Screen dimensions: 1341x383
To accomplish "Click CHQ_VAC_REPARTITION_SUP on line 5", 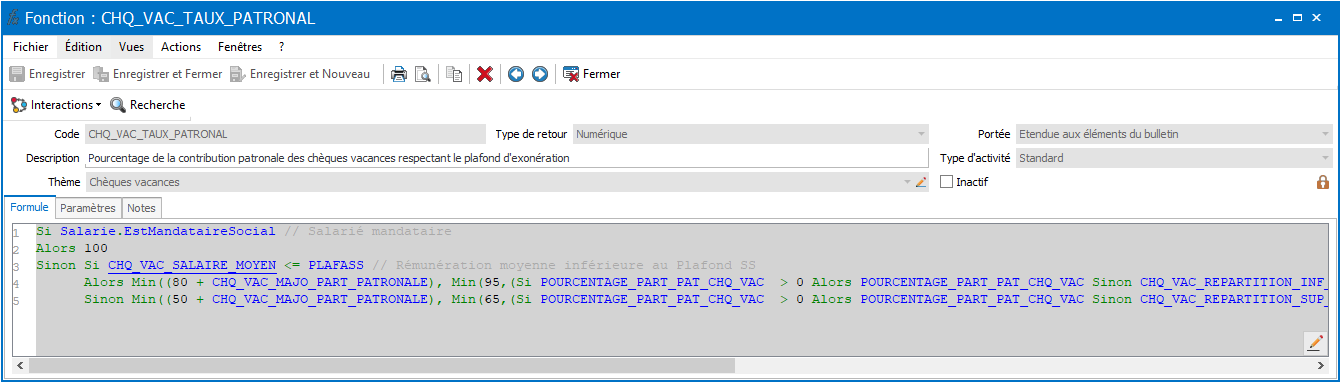I will pos(1233,300).
